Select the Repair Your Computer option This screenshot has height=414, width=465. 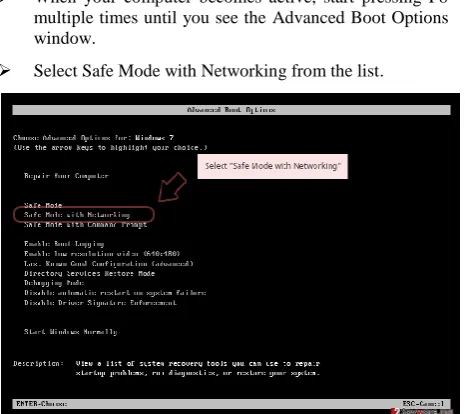pos(66,176)
